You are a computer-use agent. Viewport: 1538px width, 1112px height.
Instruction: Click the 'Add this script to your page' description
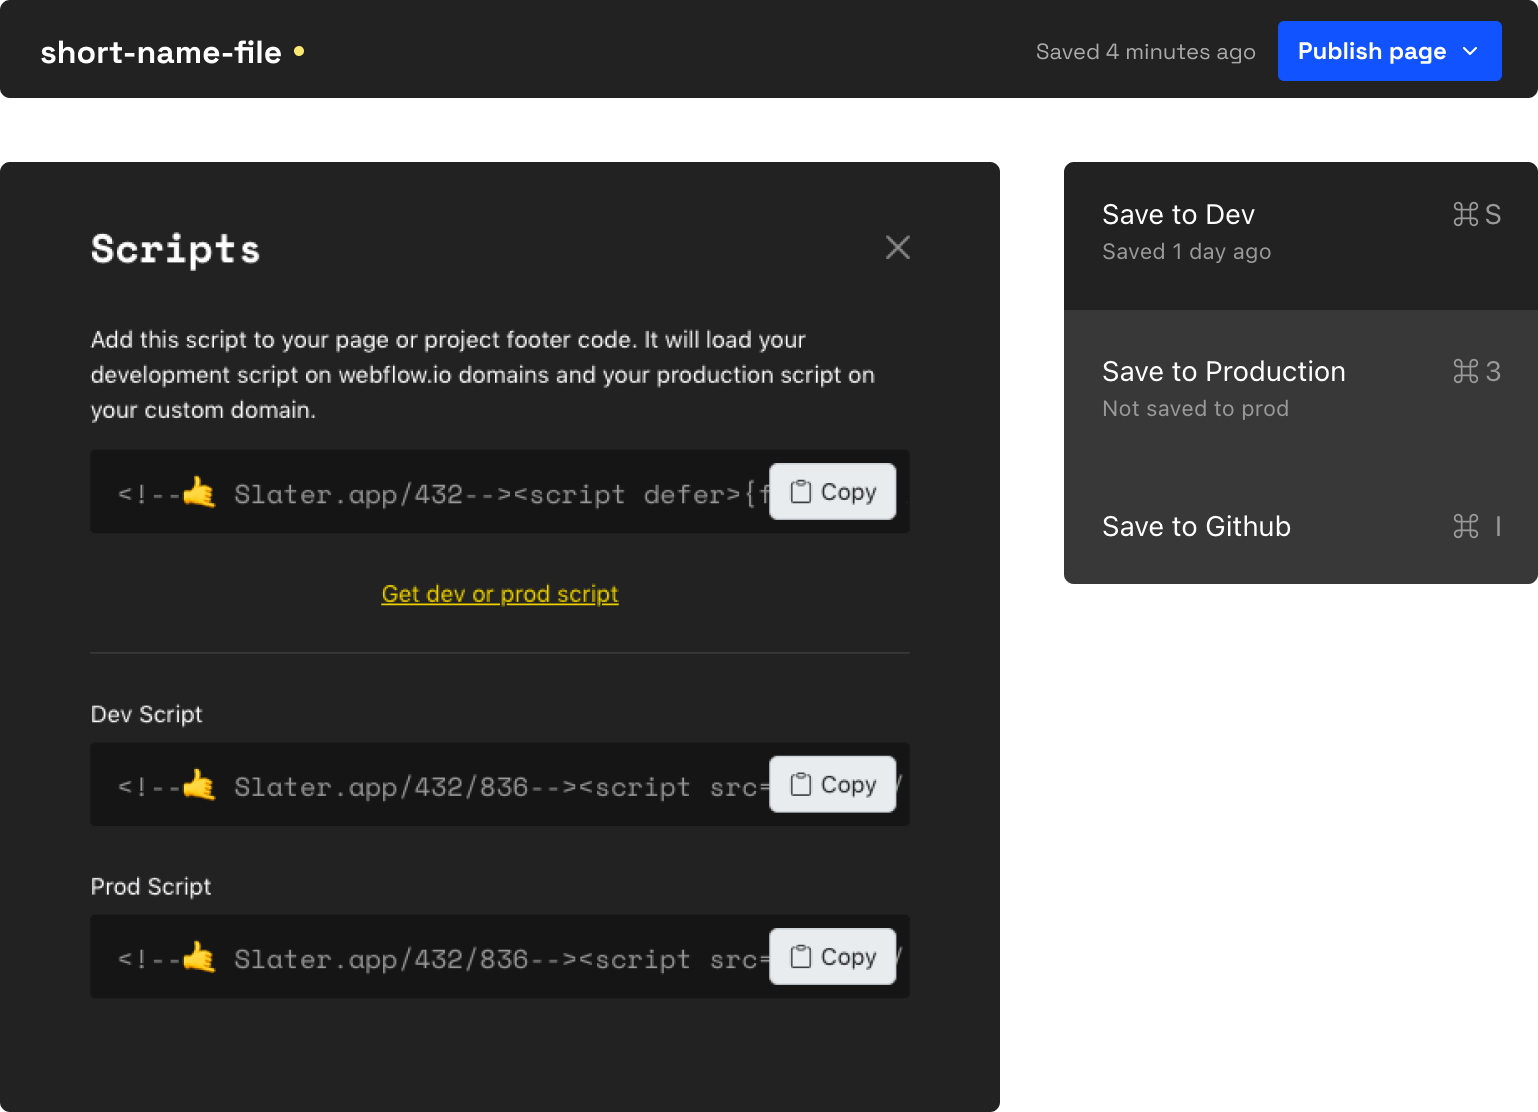[x=483, y=375]
